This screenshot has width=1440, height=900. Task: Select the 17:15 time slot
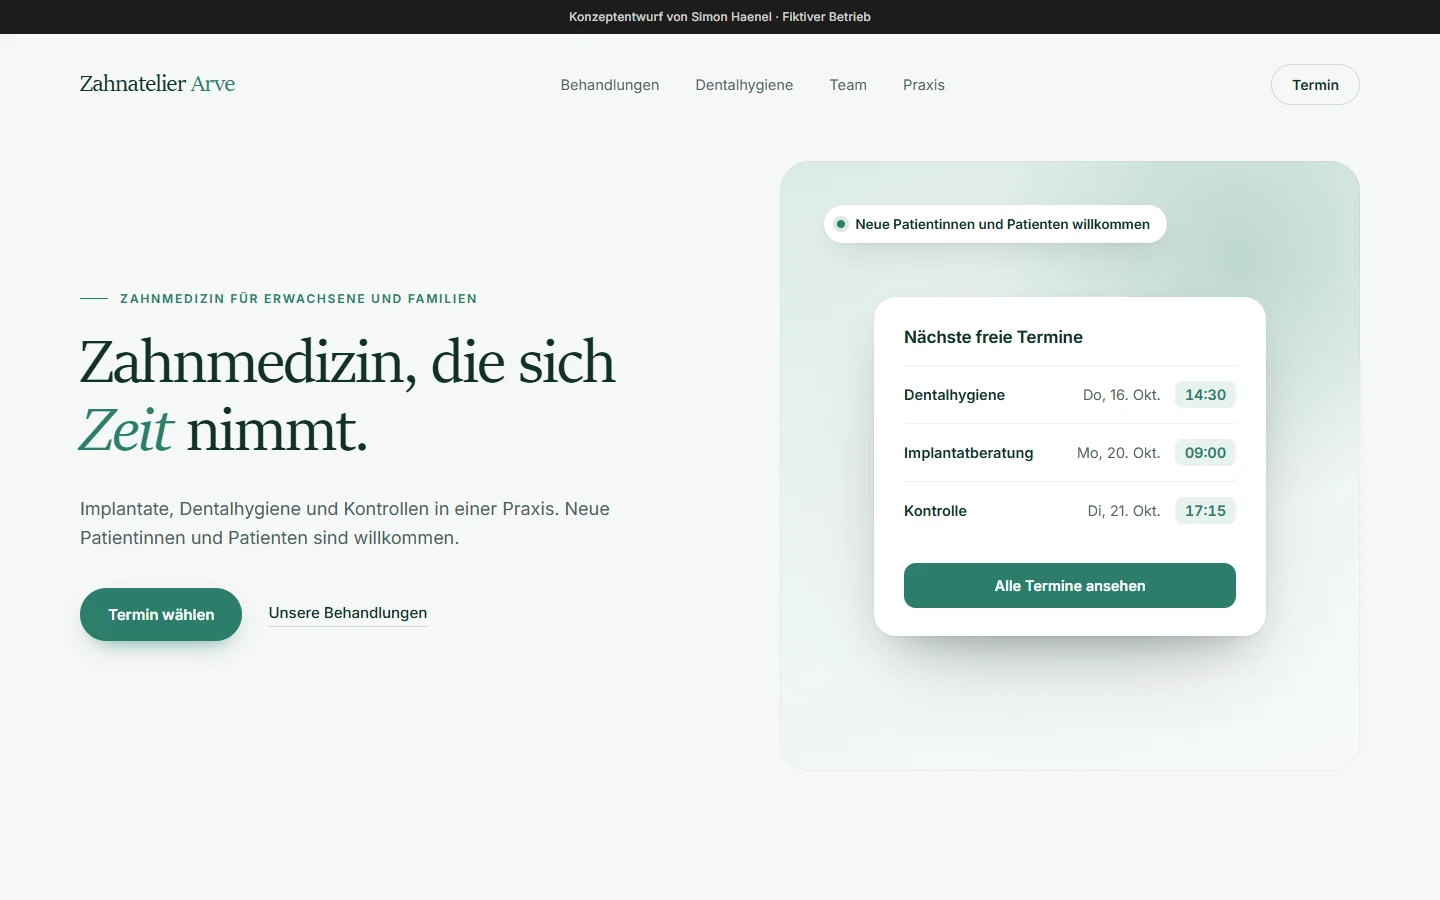(1205, 511)
